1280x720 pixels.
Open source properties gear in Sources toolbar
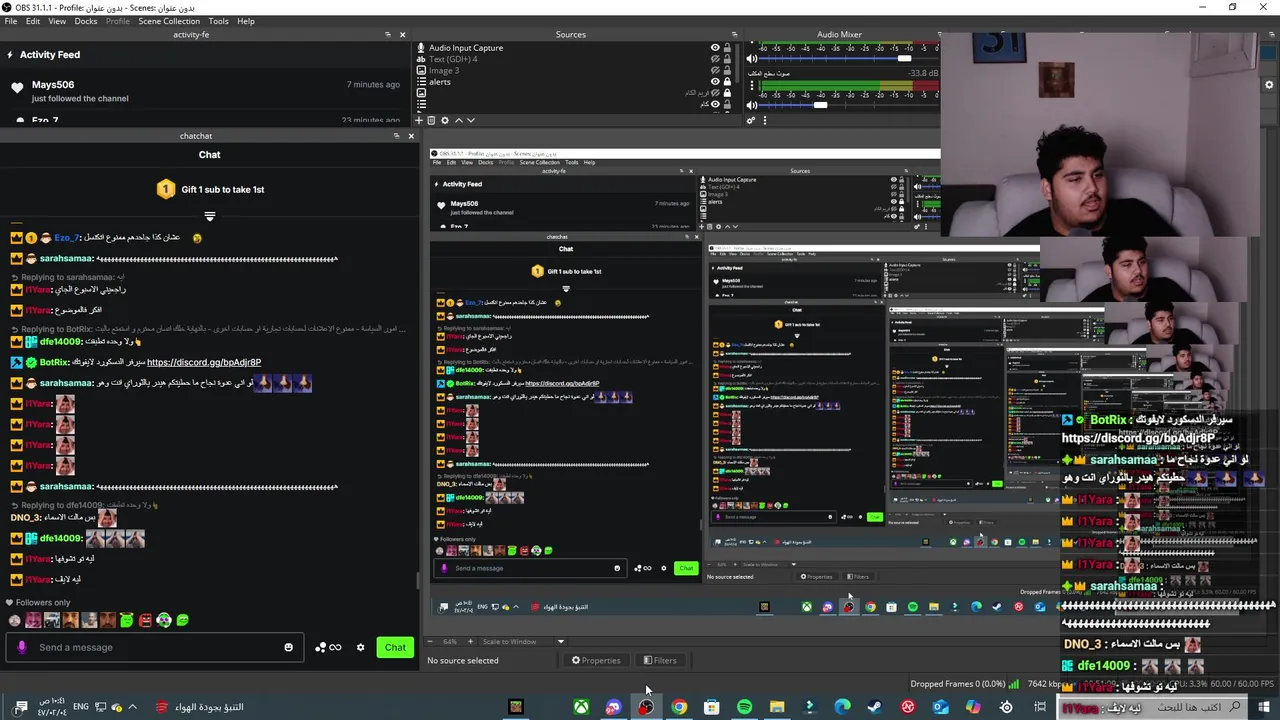(445, 120)
